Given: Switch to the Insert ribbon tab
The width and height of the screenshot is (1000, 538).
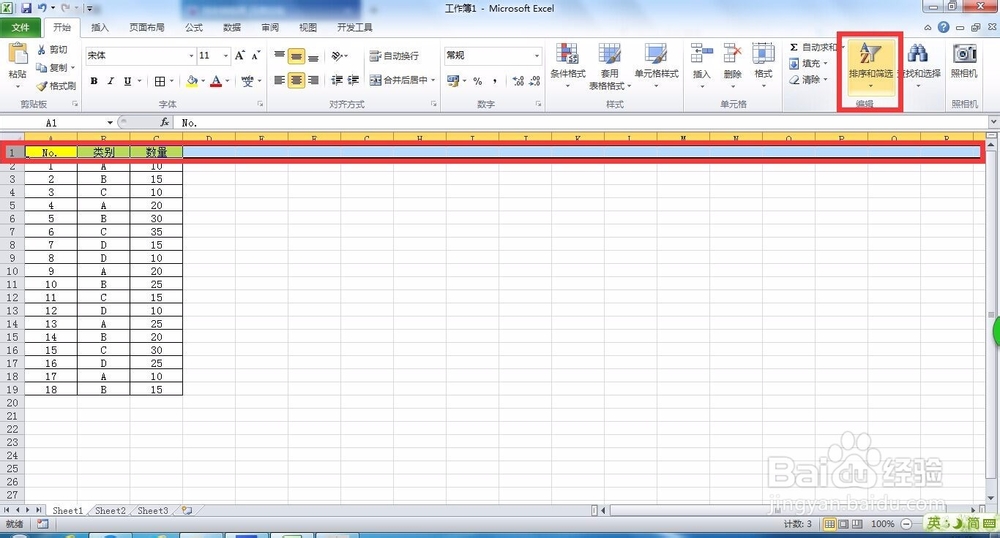Looking at the screenshot, I should 99,27.
